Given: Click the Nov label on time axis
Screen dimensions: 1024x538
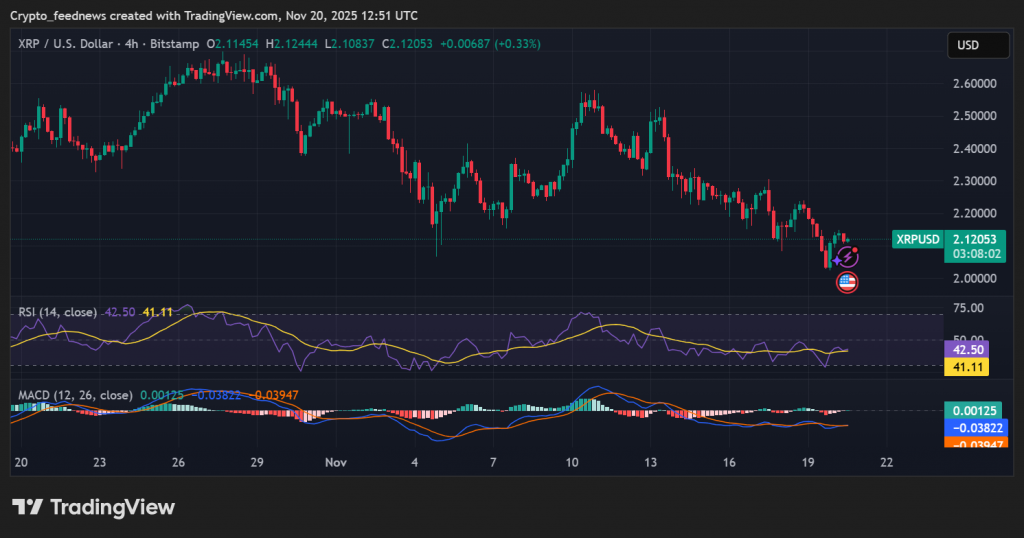Looking at the screenshot, I should (337, 464).
